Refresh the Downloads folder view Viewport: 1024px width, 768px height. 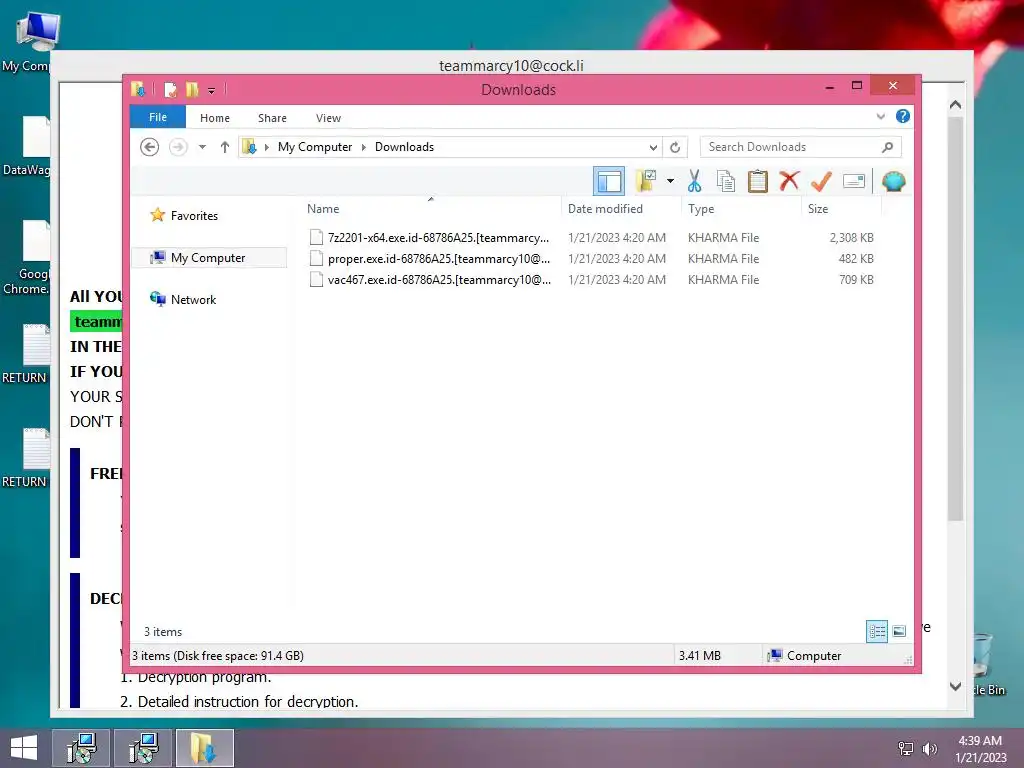coord(675,147)
